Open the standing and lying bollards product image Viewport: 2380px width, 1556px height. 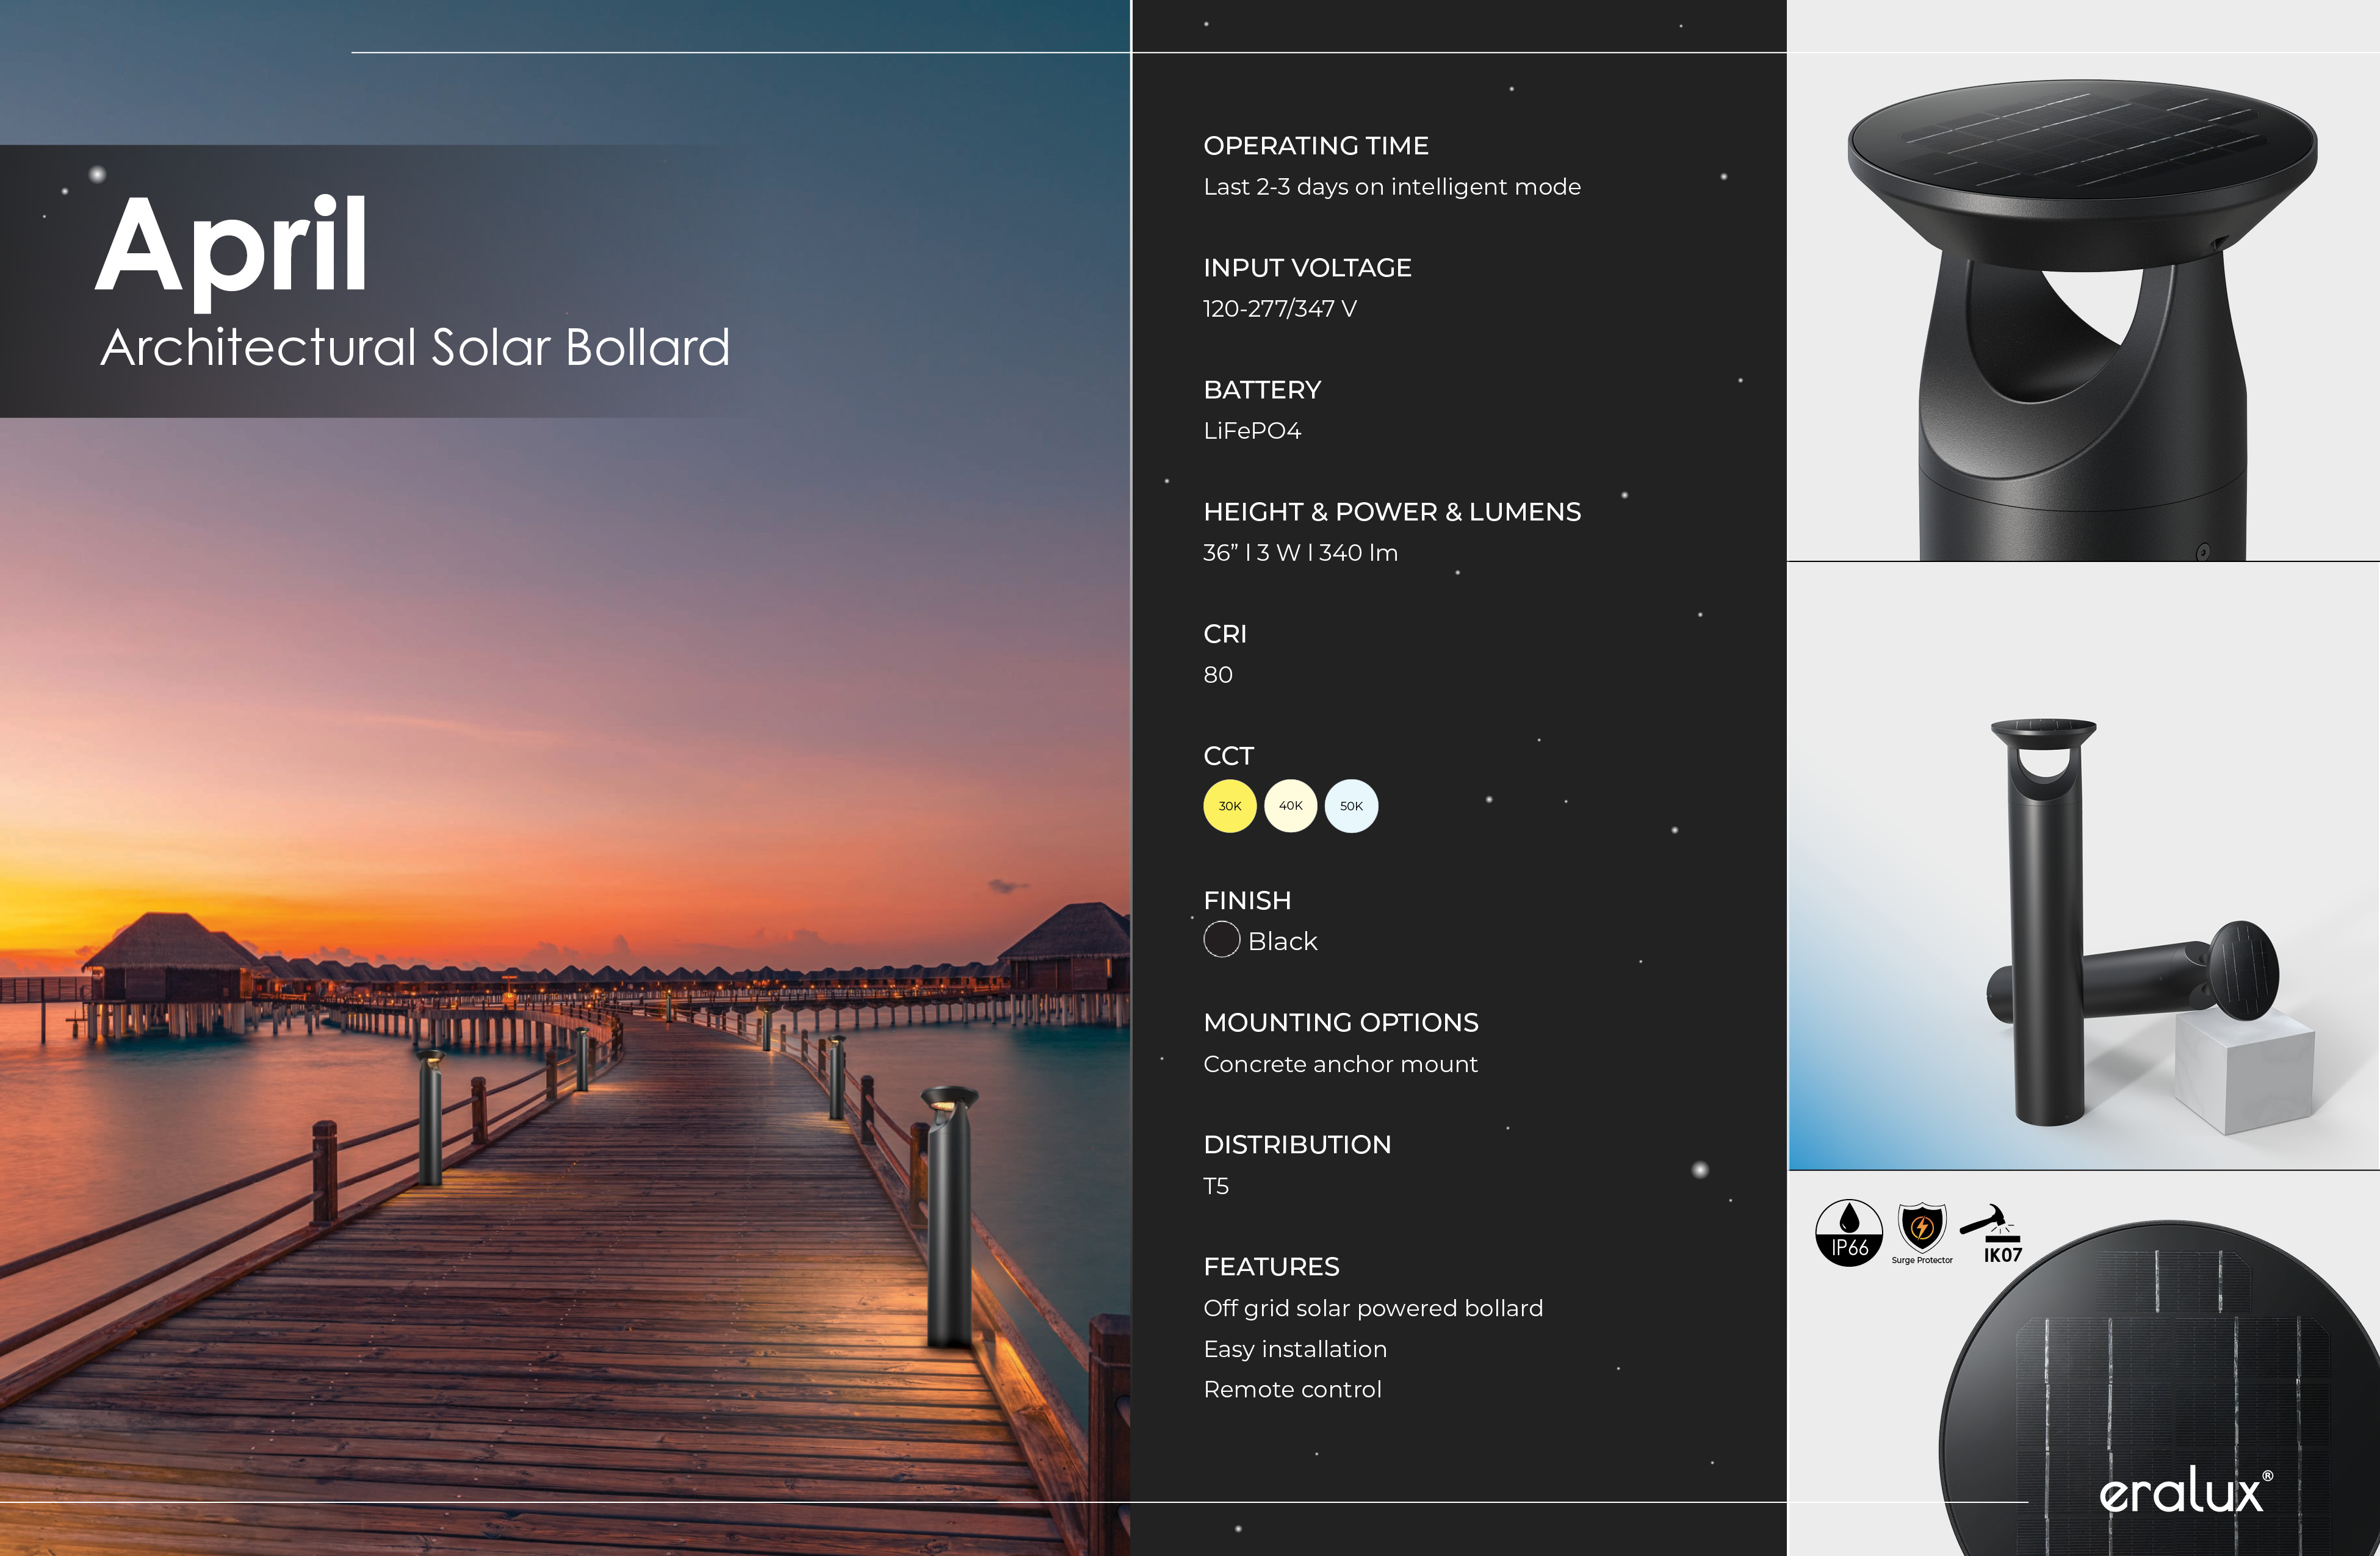pos(2083,866)
